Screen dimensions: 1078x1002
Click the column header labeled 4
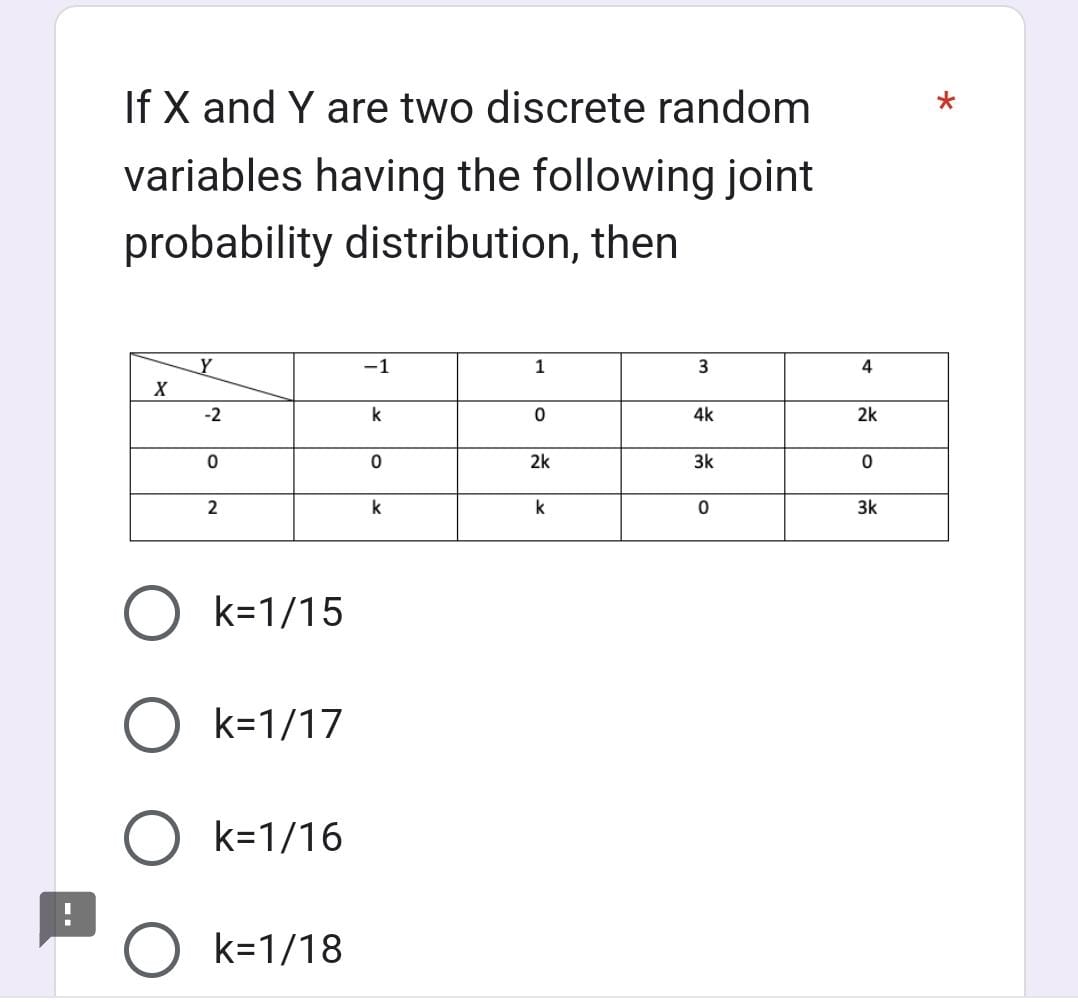pos(867,369)
